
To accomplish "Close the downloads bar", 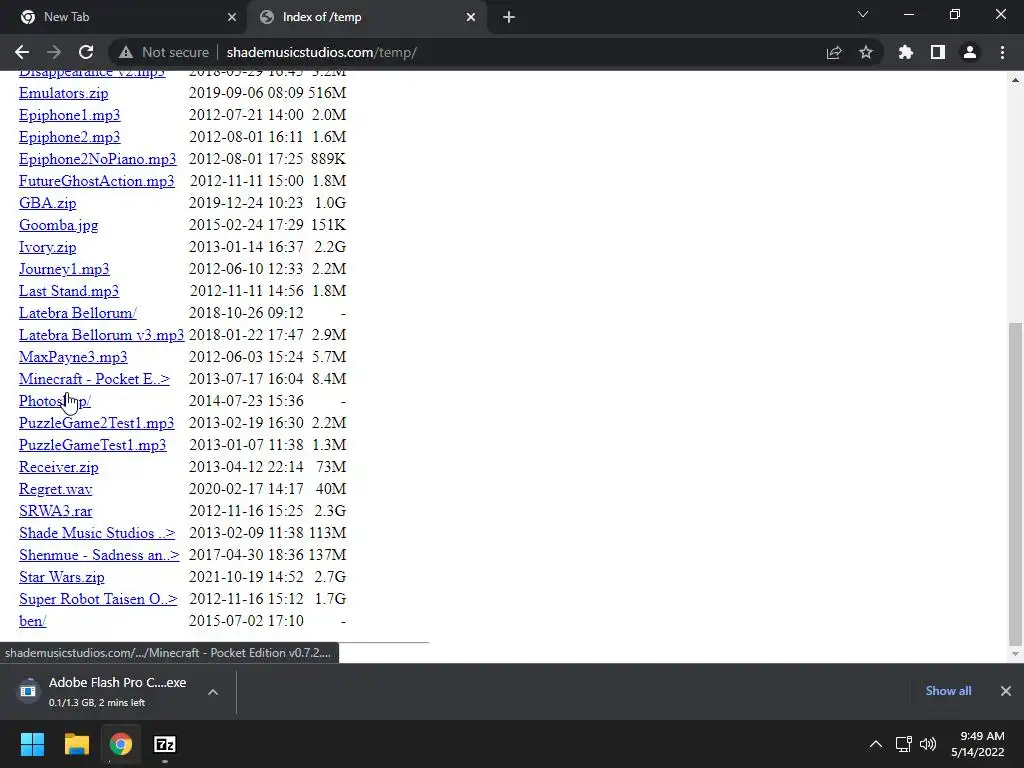I will point(1006,691).
